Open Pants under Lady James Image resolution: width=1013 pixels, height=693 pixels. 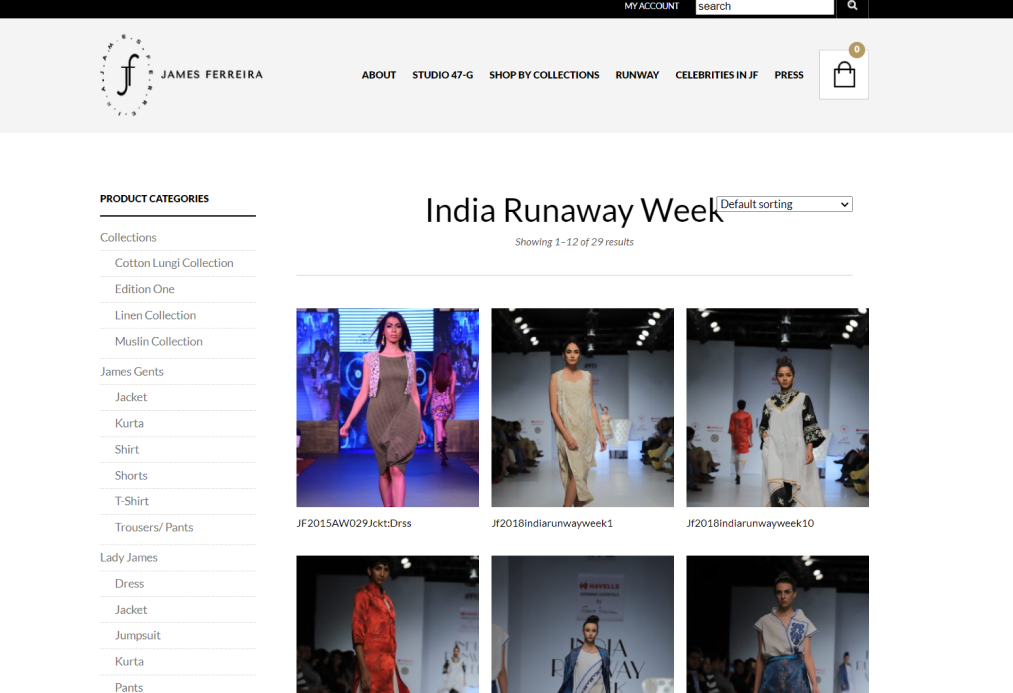point(129,687)
